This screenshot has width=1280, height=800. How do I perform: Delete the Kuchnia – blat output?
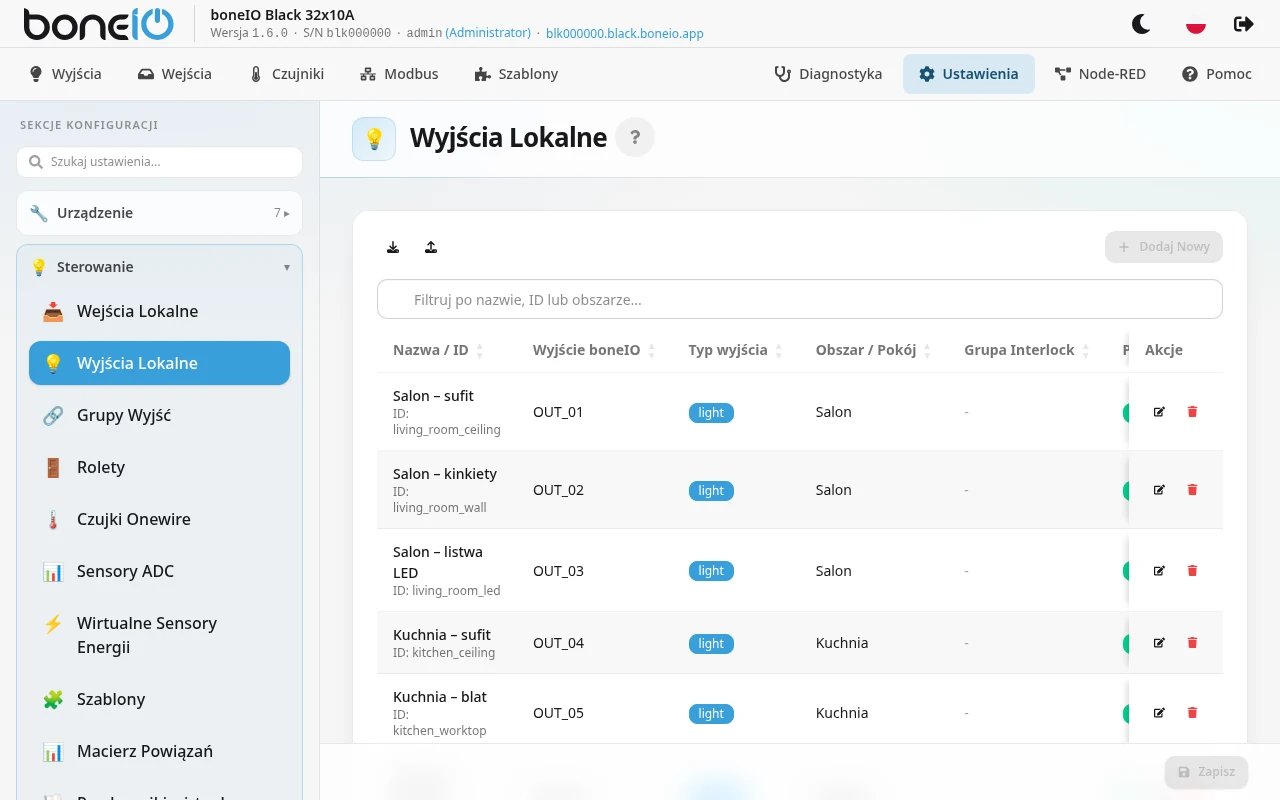(x=1192, y=712)
